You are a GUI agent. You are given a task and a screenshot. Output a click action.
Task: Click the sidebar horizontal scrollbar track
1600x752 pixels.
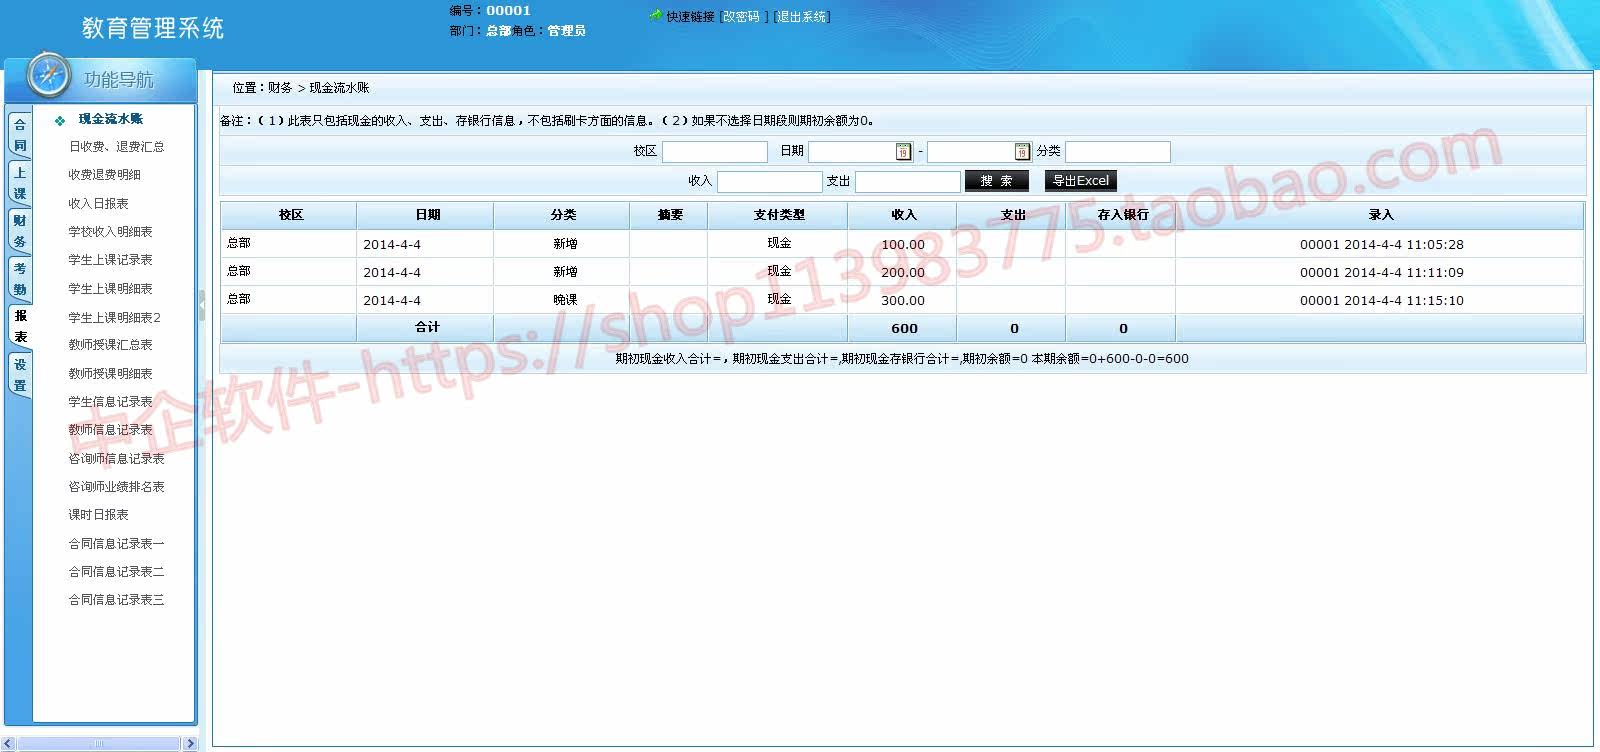point(99,744)
